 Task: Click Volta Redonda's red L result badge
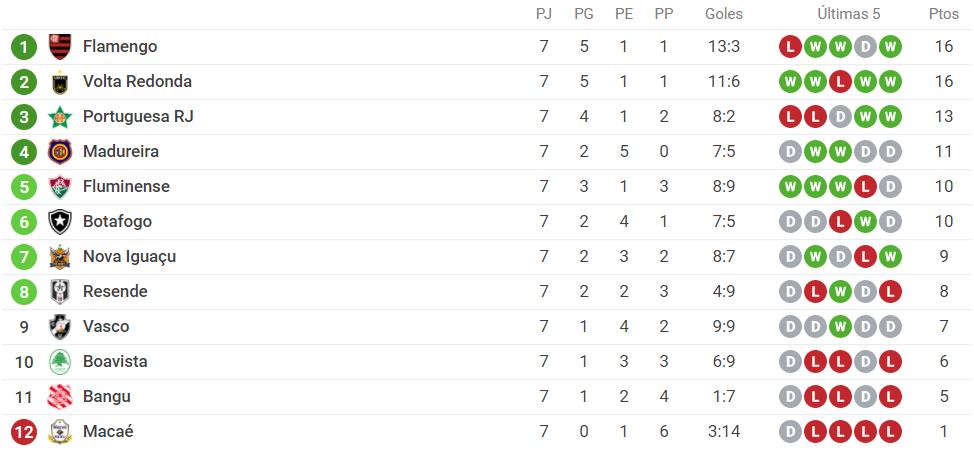tap(840, 81)
